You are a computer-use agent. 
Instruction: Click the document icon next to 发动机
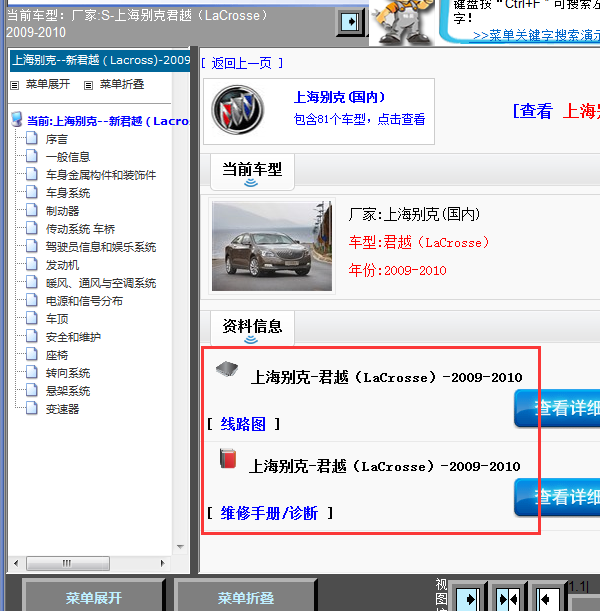point(32,264)
